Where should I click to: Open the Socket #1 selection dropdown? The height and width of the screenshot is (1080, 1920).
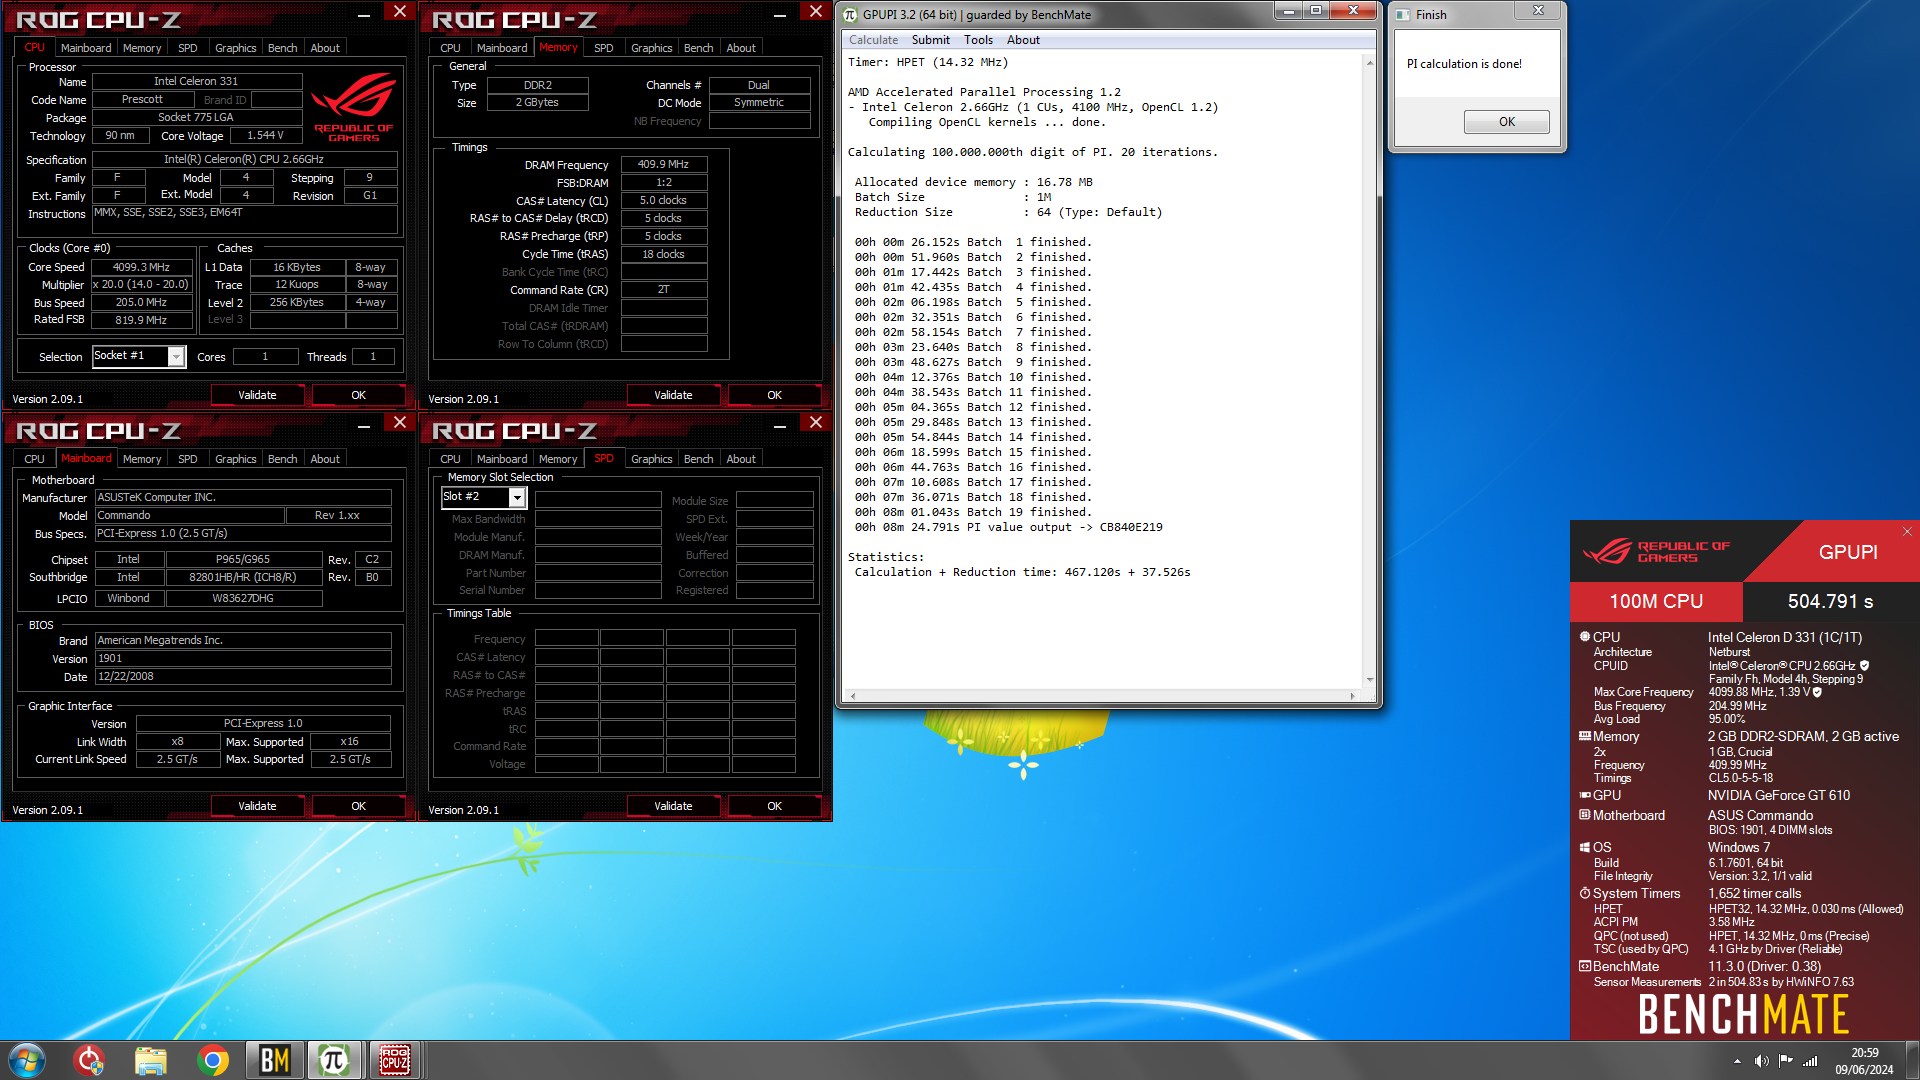[176, 356]
